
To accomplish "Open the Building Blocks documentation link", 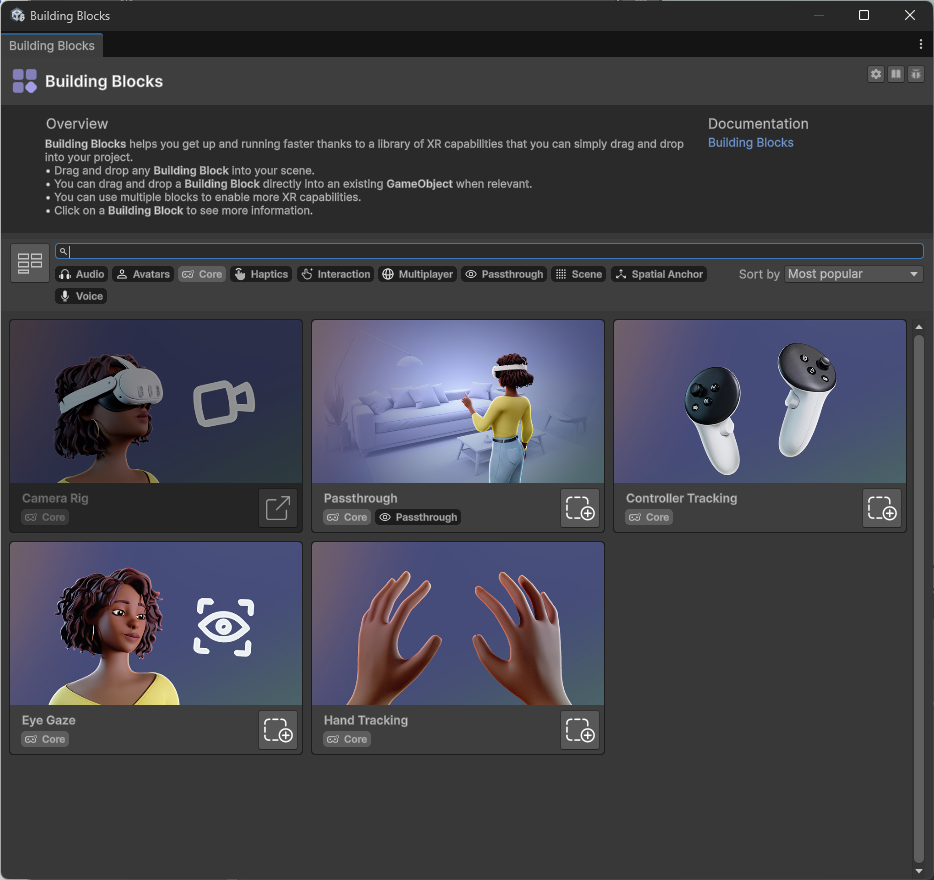I will coord(751,142).
